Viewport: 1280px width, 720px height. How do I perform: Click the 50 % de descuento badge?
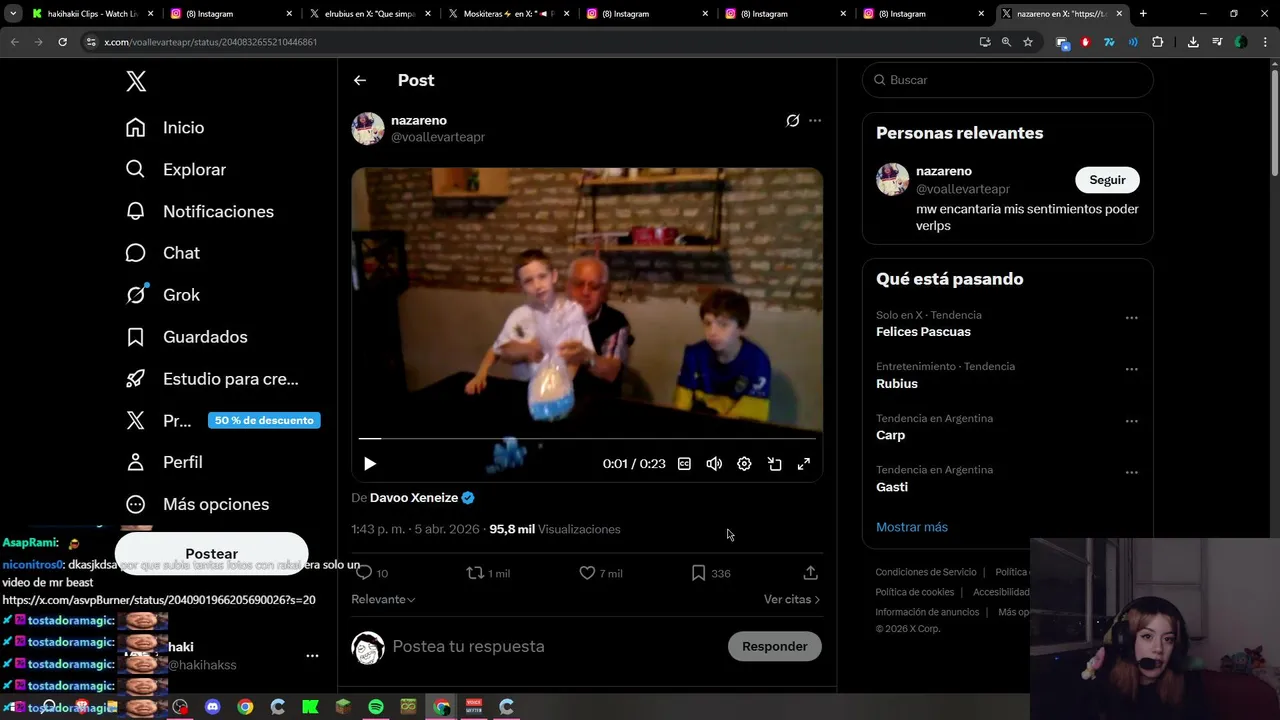[x=264, y=420]
